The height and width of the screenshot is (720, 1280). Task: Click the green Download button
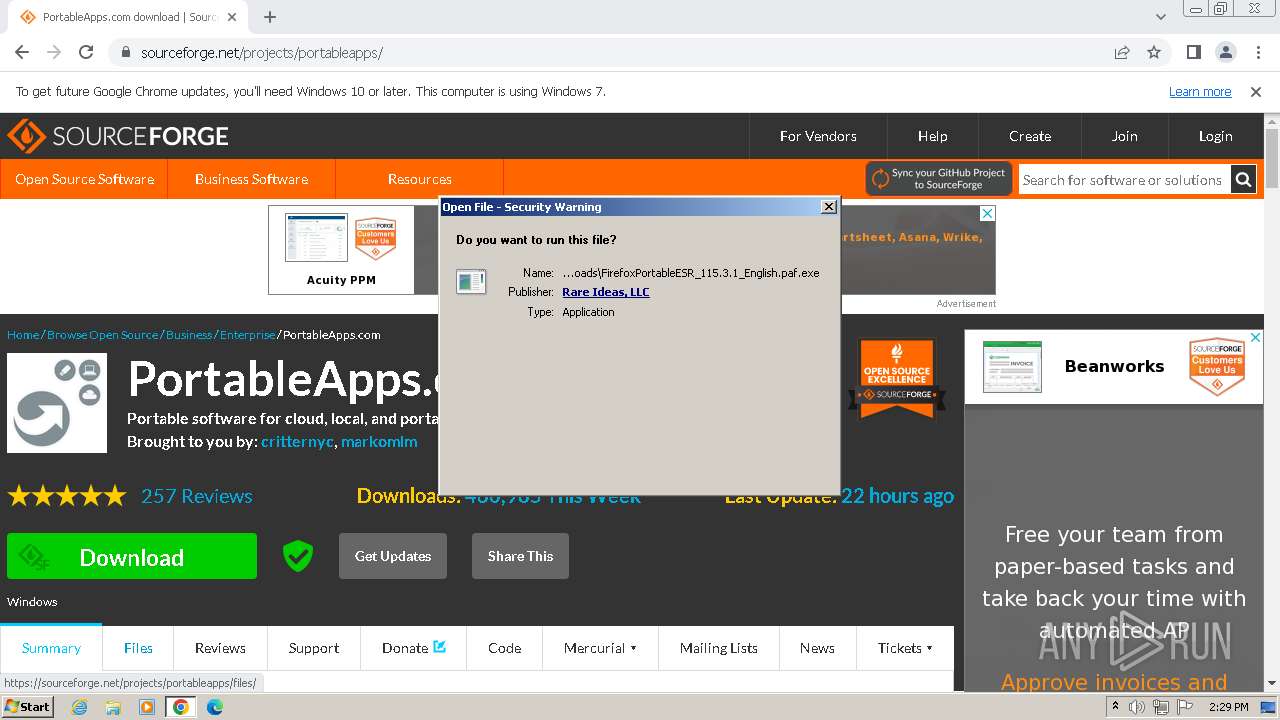click(132, 556)
